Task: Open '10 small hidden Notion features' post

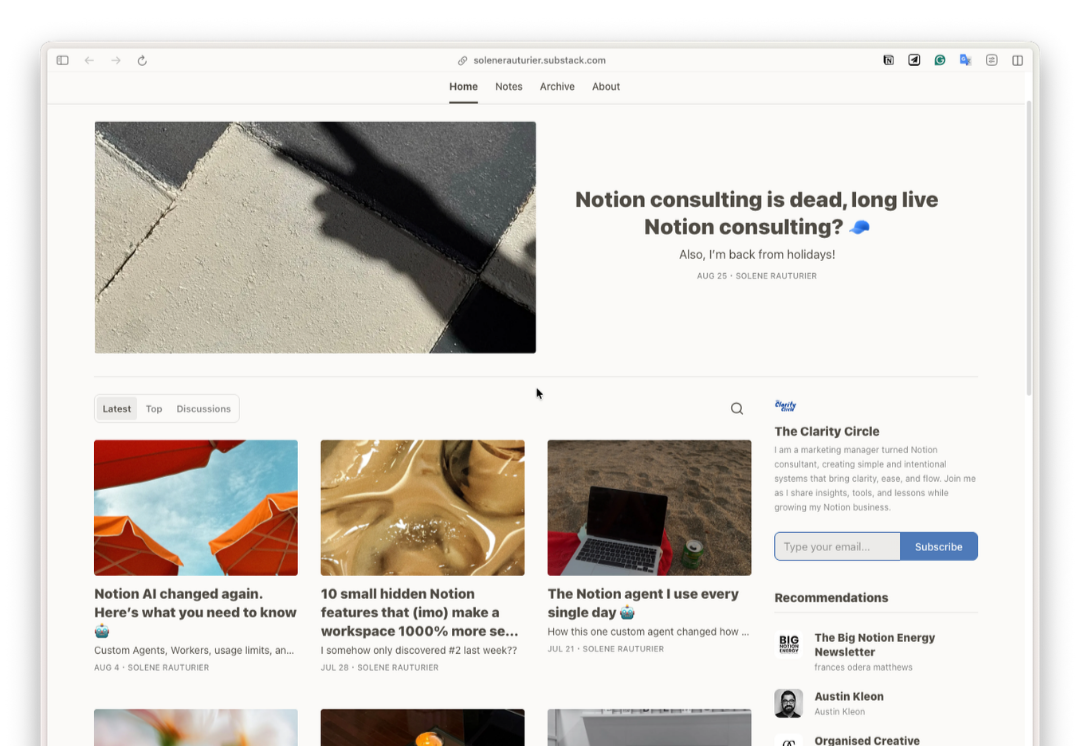Action: click(420, 612)
